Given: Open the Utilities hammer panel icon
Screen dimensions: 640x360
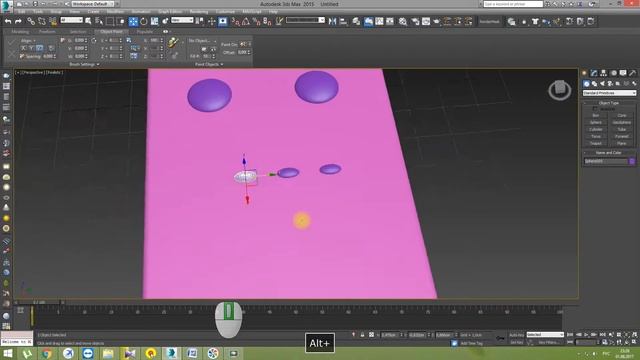Looking at the screenshot, I should [632, 73].
